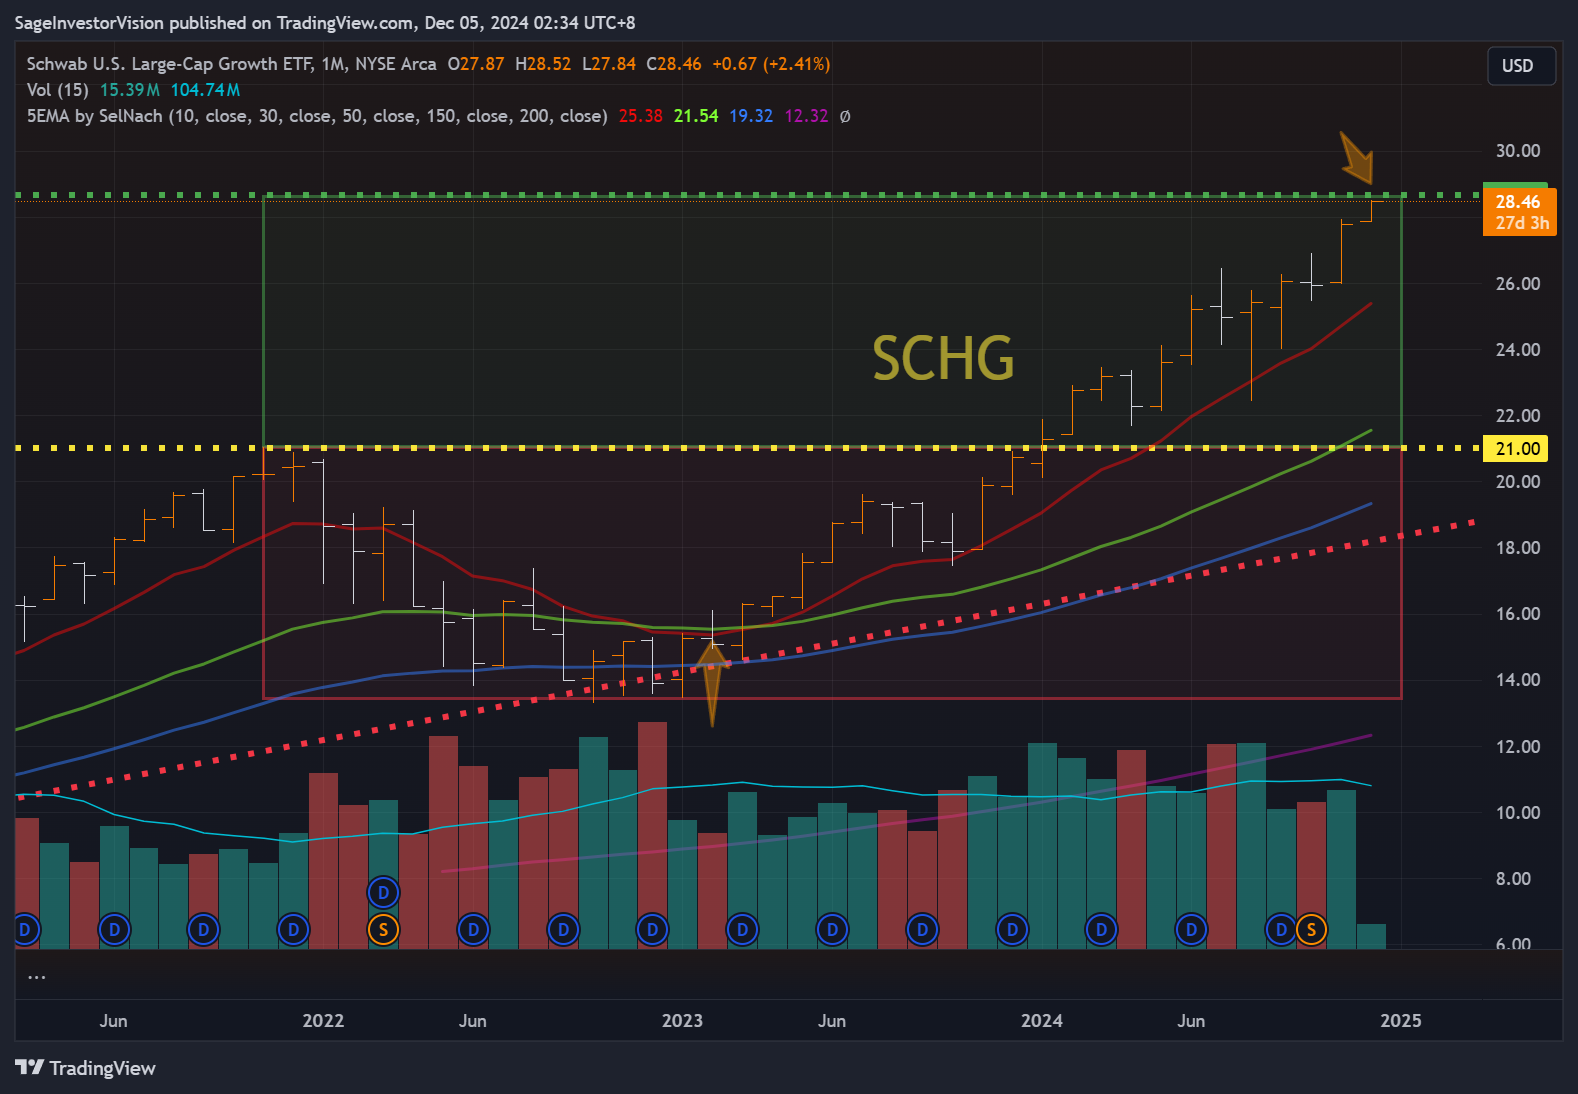This screenshot has height=1094, width=1578.
Task: Click the split marker in late 2024
Action: (x=1311, y=930)
